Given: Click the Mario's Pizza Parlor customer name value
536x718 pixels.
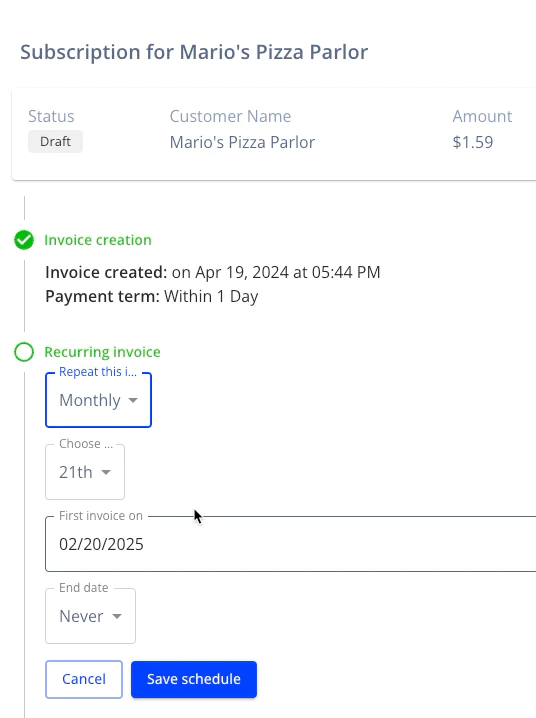Looking at the screenshot, I should [x=242, y=142].
